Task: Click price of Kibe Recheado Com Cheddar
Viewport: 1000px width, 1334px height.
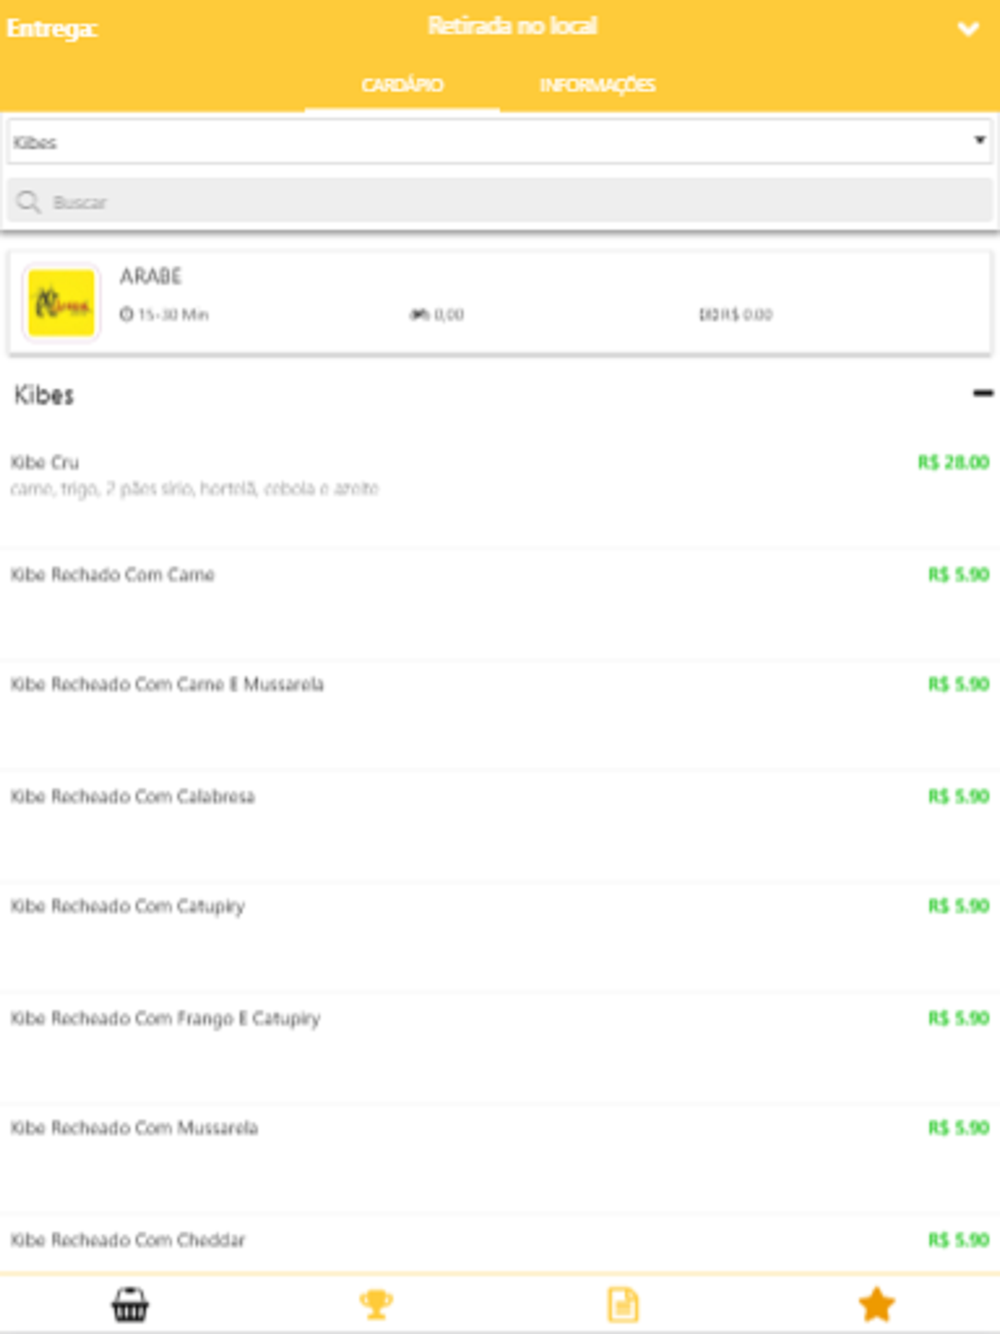Action: [958, 1240]
